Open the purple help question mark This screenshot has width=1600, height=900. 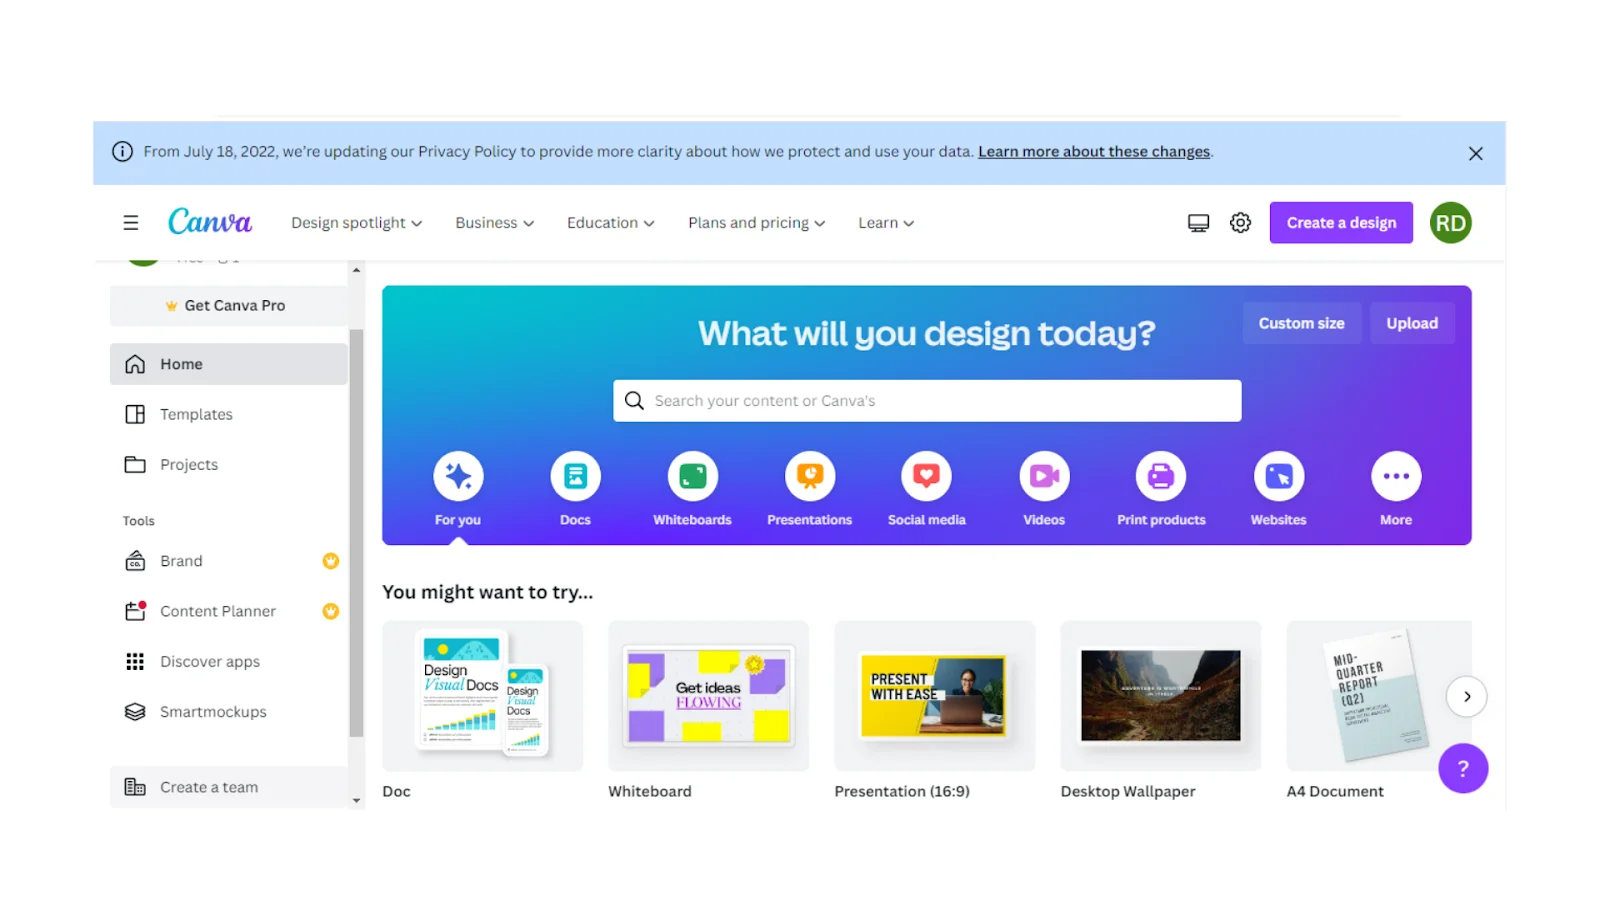point(1463,768)
